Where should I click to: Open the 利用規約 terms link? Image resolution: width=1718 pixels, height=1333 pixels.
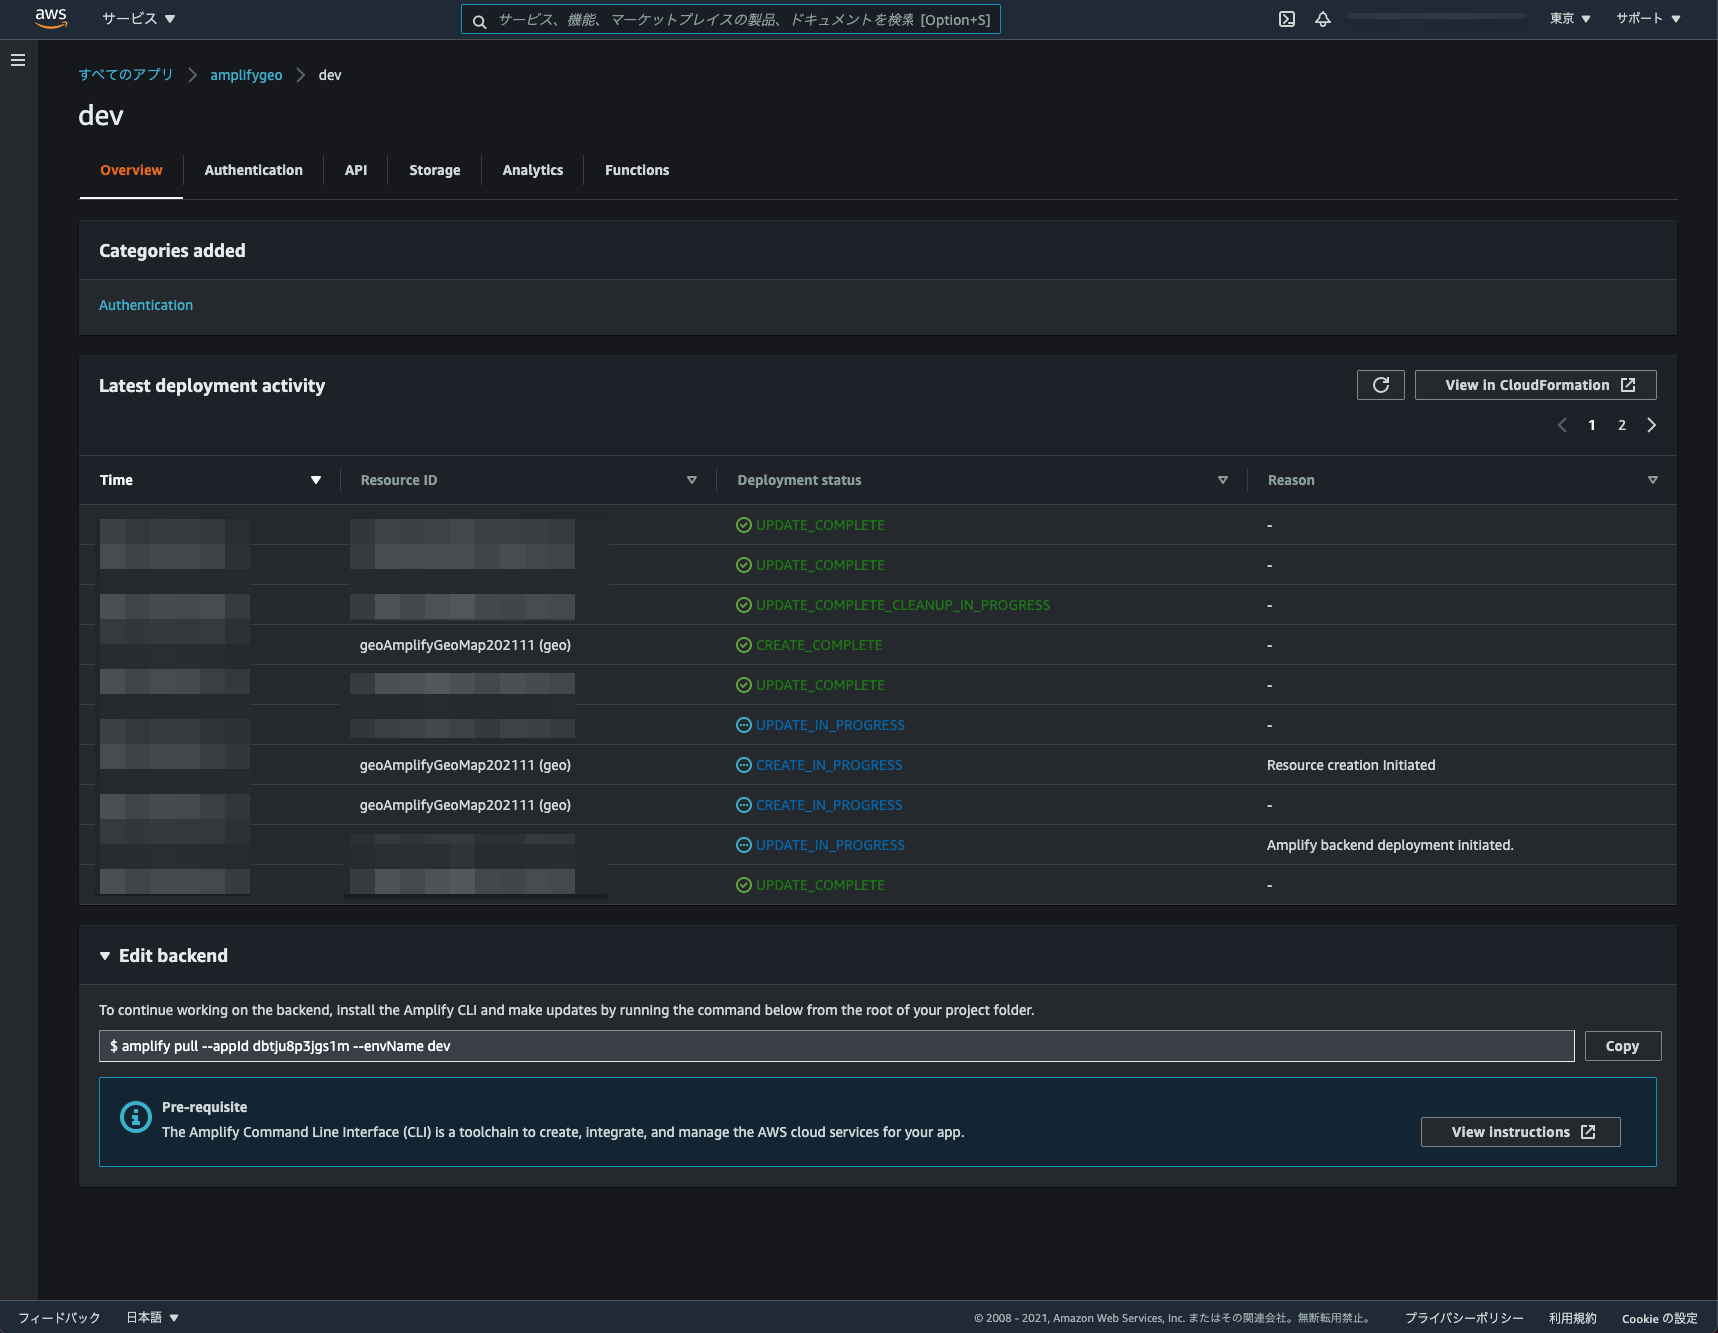[1572, 1318]
